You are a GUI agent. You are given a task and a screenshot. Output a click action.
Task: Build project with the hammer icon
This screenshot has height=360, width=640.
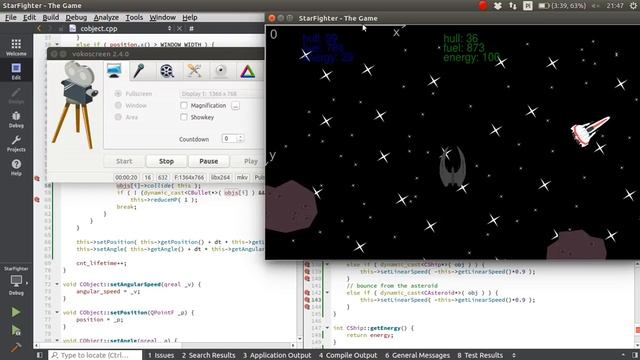(x=16, y=347)
